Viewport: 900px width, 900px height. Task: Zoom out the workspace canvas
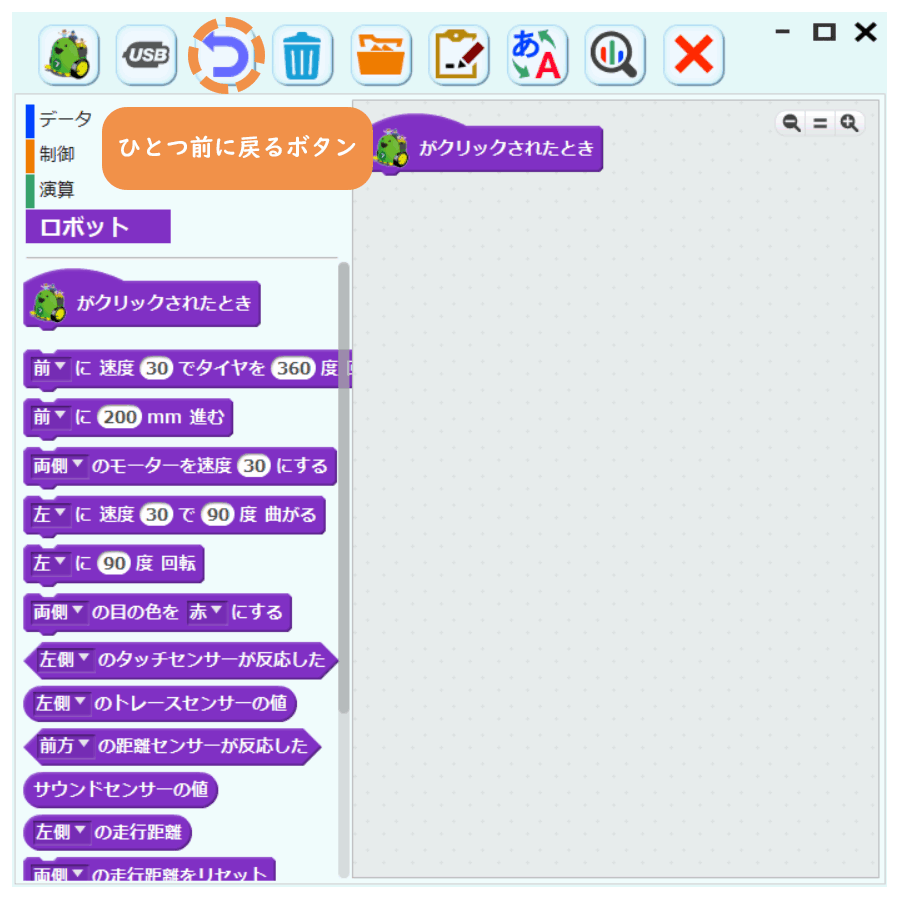[792, 123]
